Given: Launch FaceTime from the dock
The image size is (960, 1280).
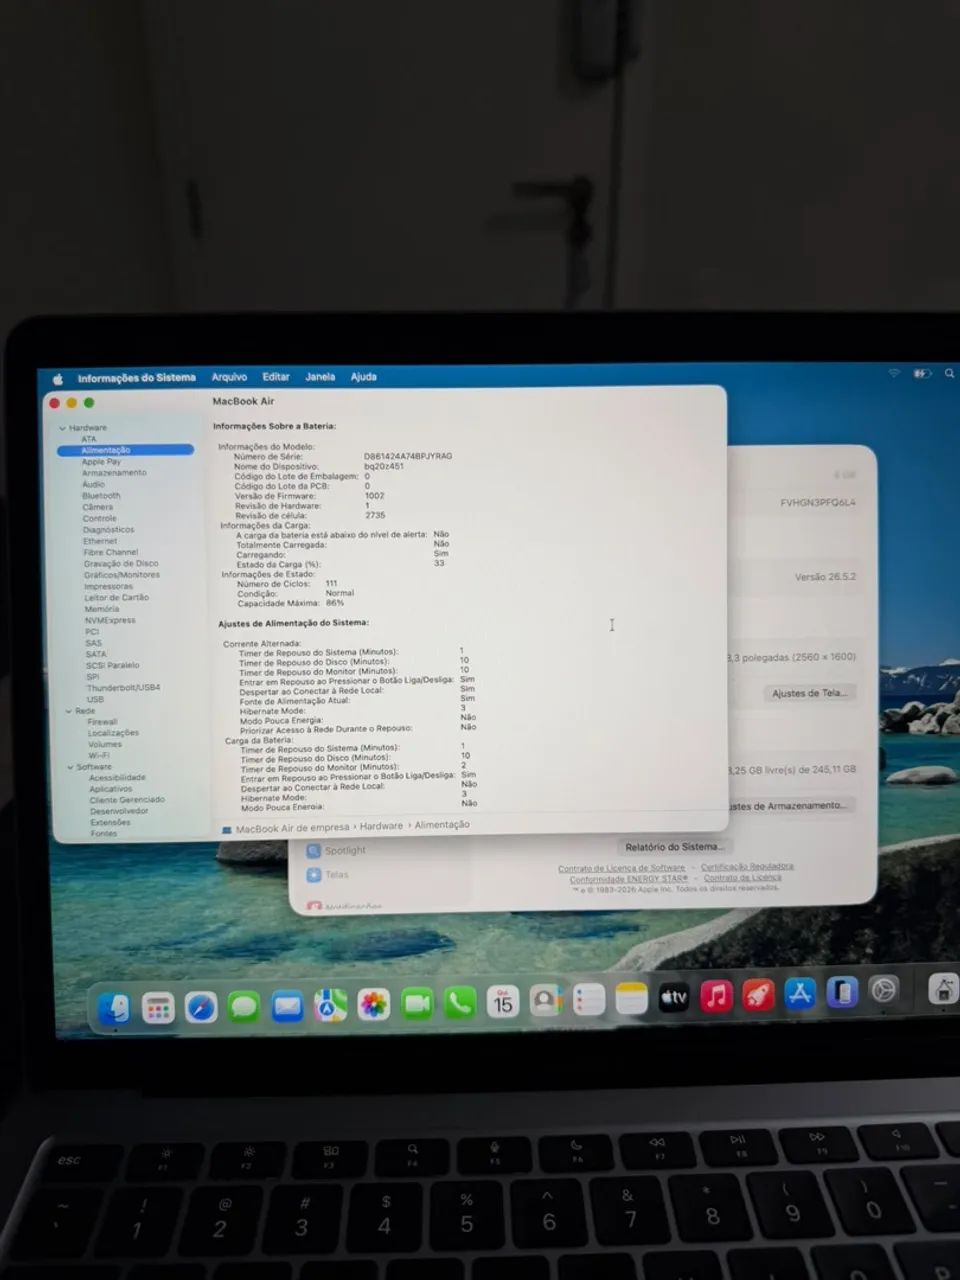Looking at the screenshot, I should (417, 1003).
